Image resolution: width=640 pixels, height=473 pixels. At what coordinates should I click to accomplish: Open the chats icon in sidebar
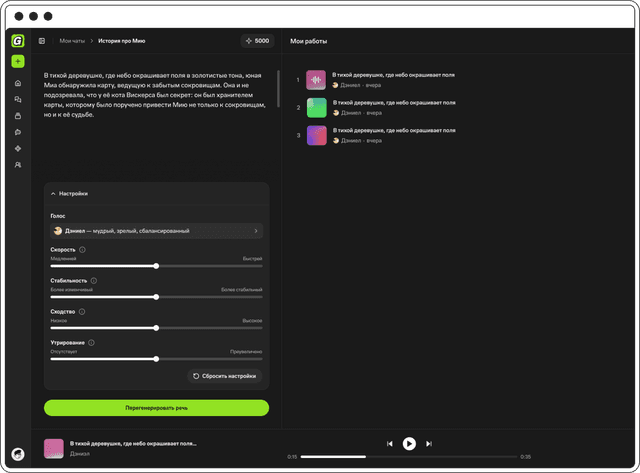[x=18, y=100]
